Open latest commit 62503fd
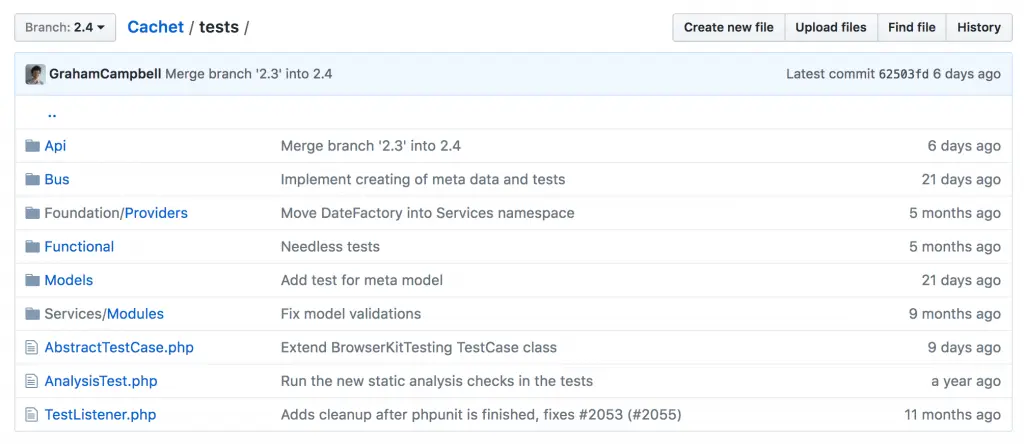This screenshot has height=444, width=1024. click(x=903, y=74)
